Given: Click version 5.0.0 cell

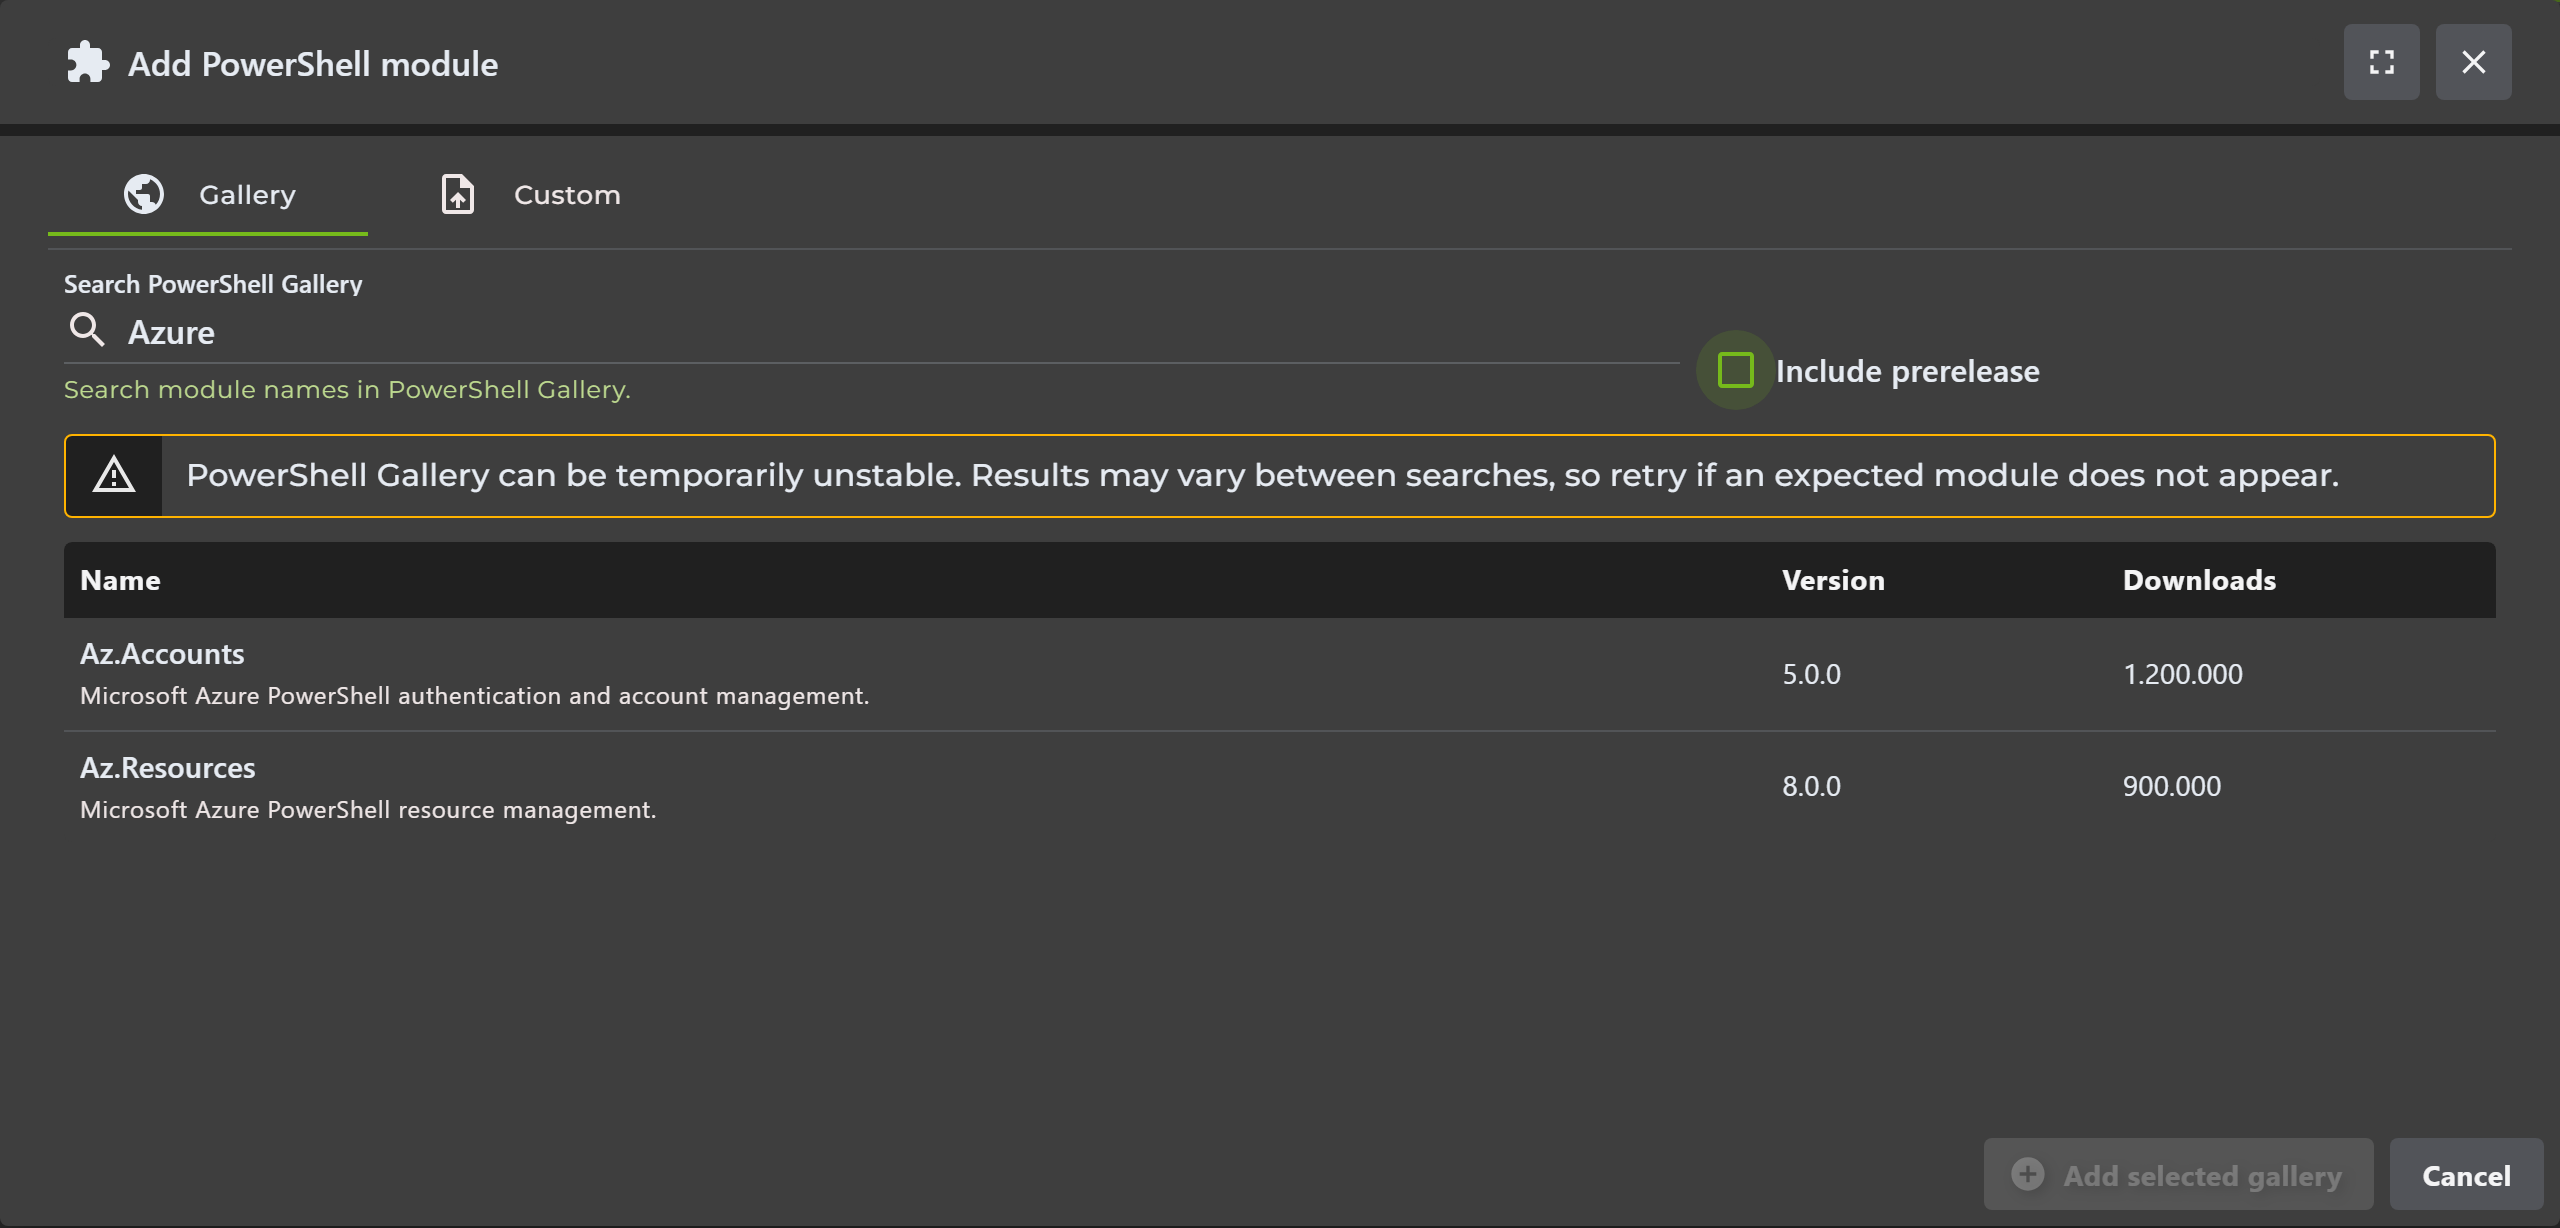Looking at the screenshot, I should click(x=1811, y=674).
